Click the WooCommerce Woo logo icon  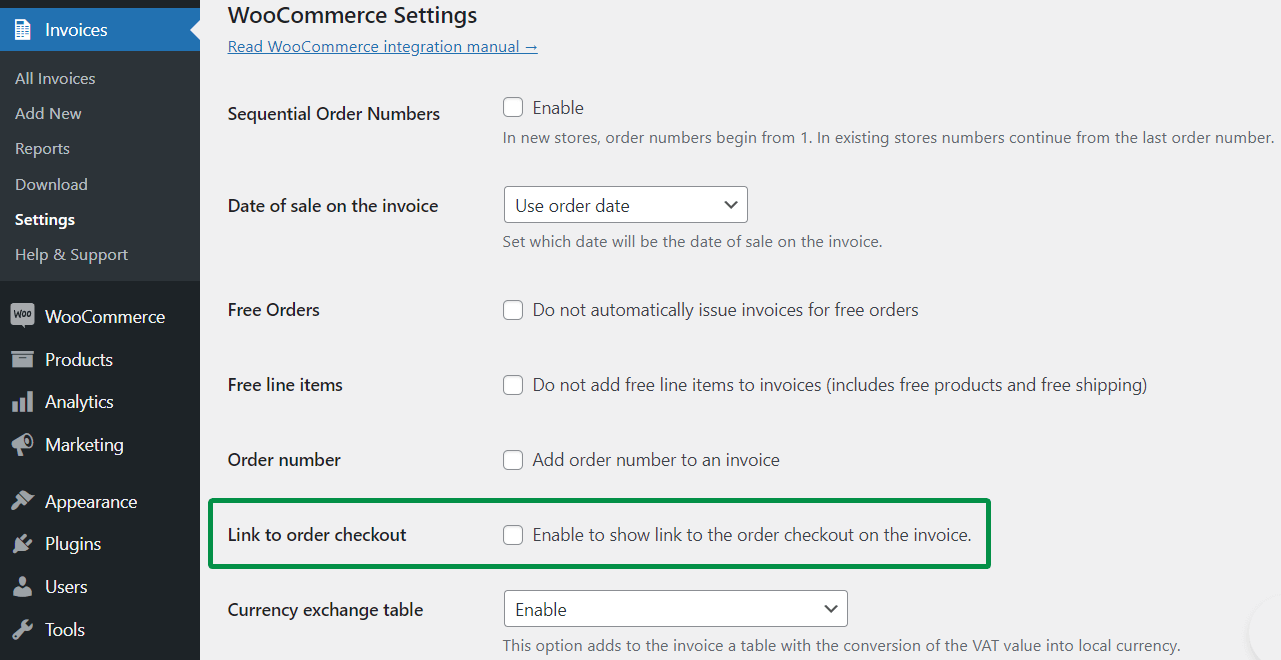22,316
